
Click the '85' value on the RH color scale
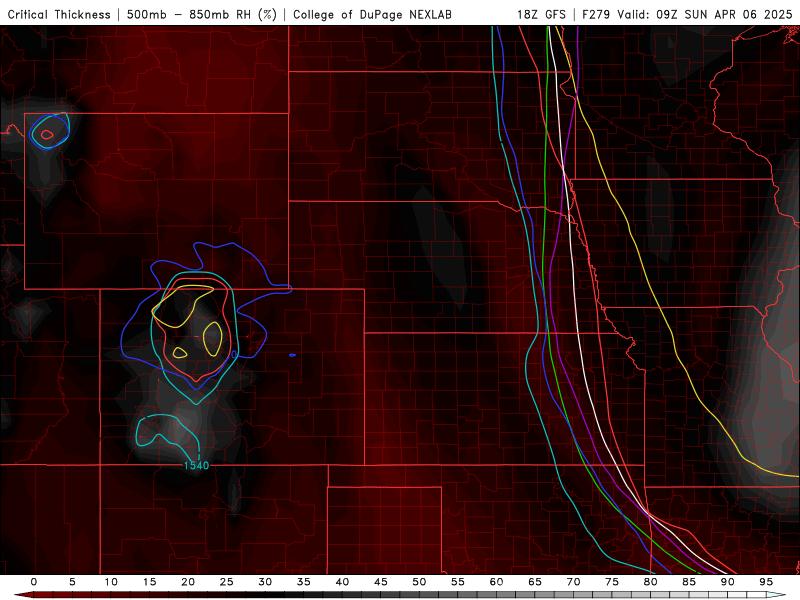click(x=689, y=582)
